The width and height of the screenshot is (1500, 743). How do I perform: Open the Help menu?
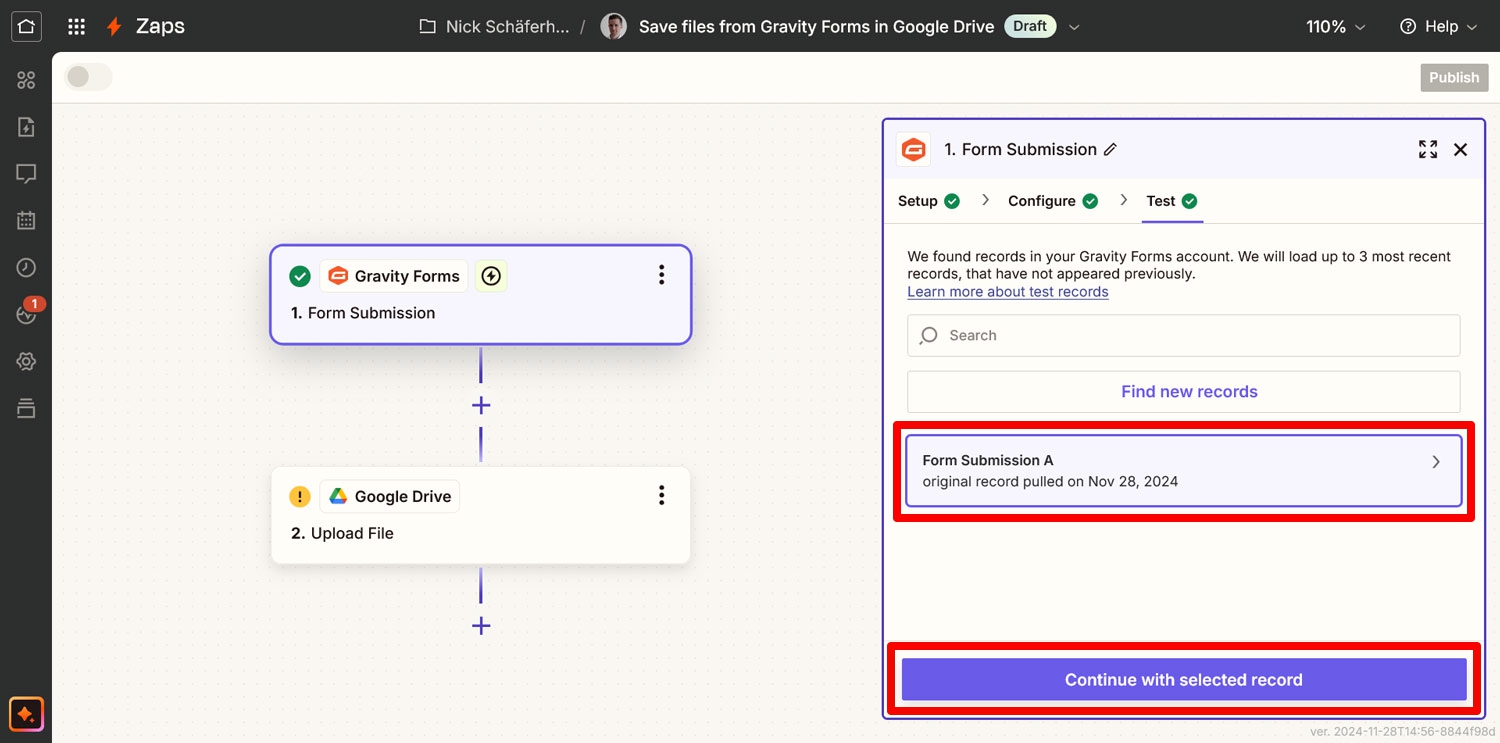pyautogui.click(x=1438, y=27)
